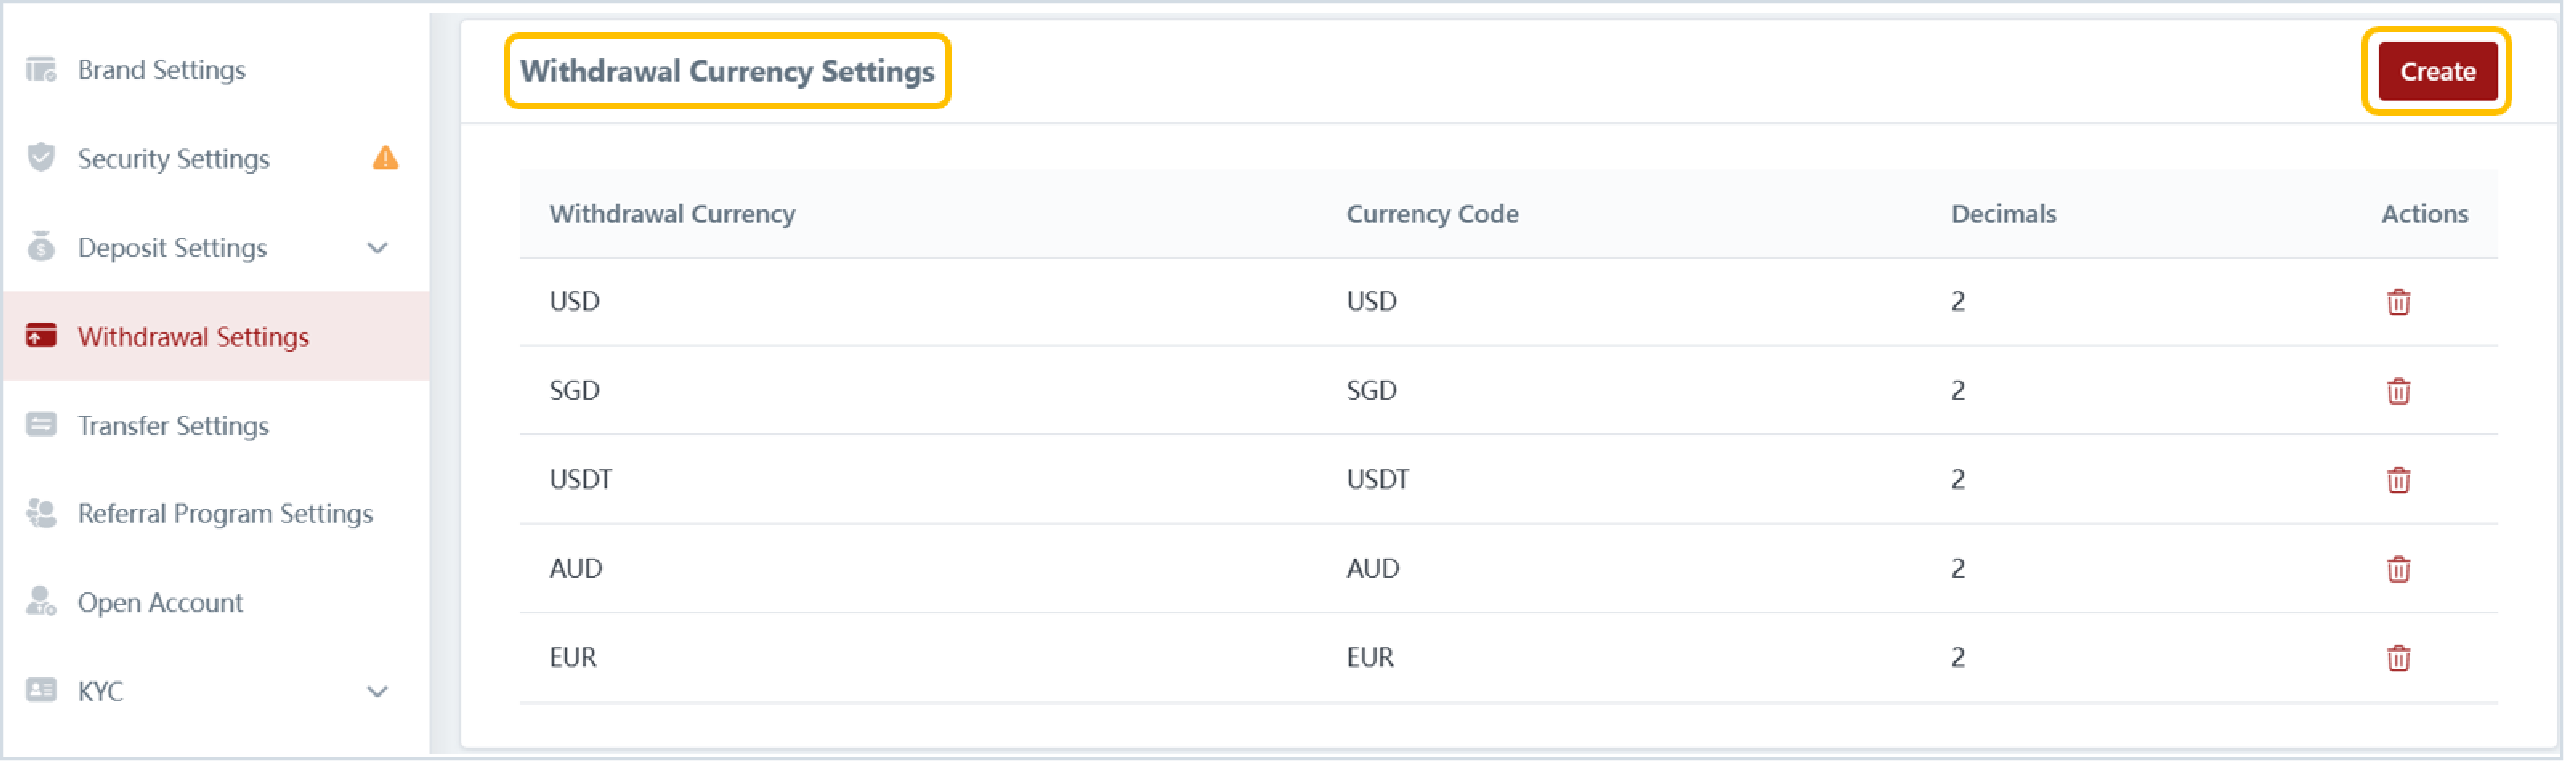Click the Withdrawal Currency column header
Image resolution: width=2564 pixels, height=761 pixels.
(x=672, y=214)
